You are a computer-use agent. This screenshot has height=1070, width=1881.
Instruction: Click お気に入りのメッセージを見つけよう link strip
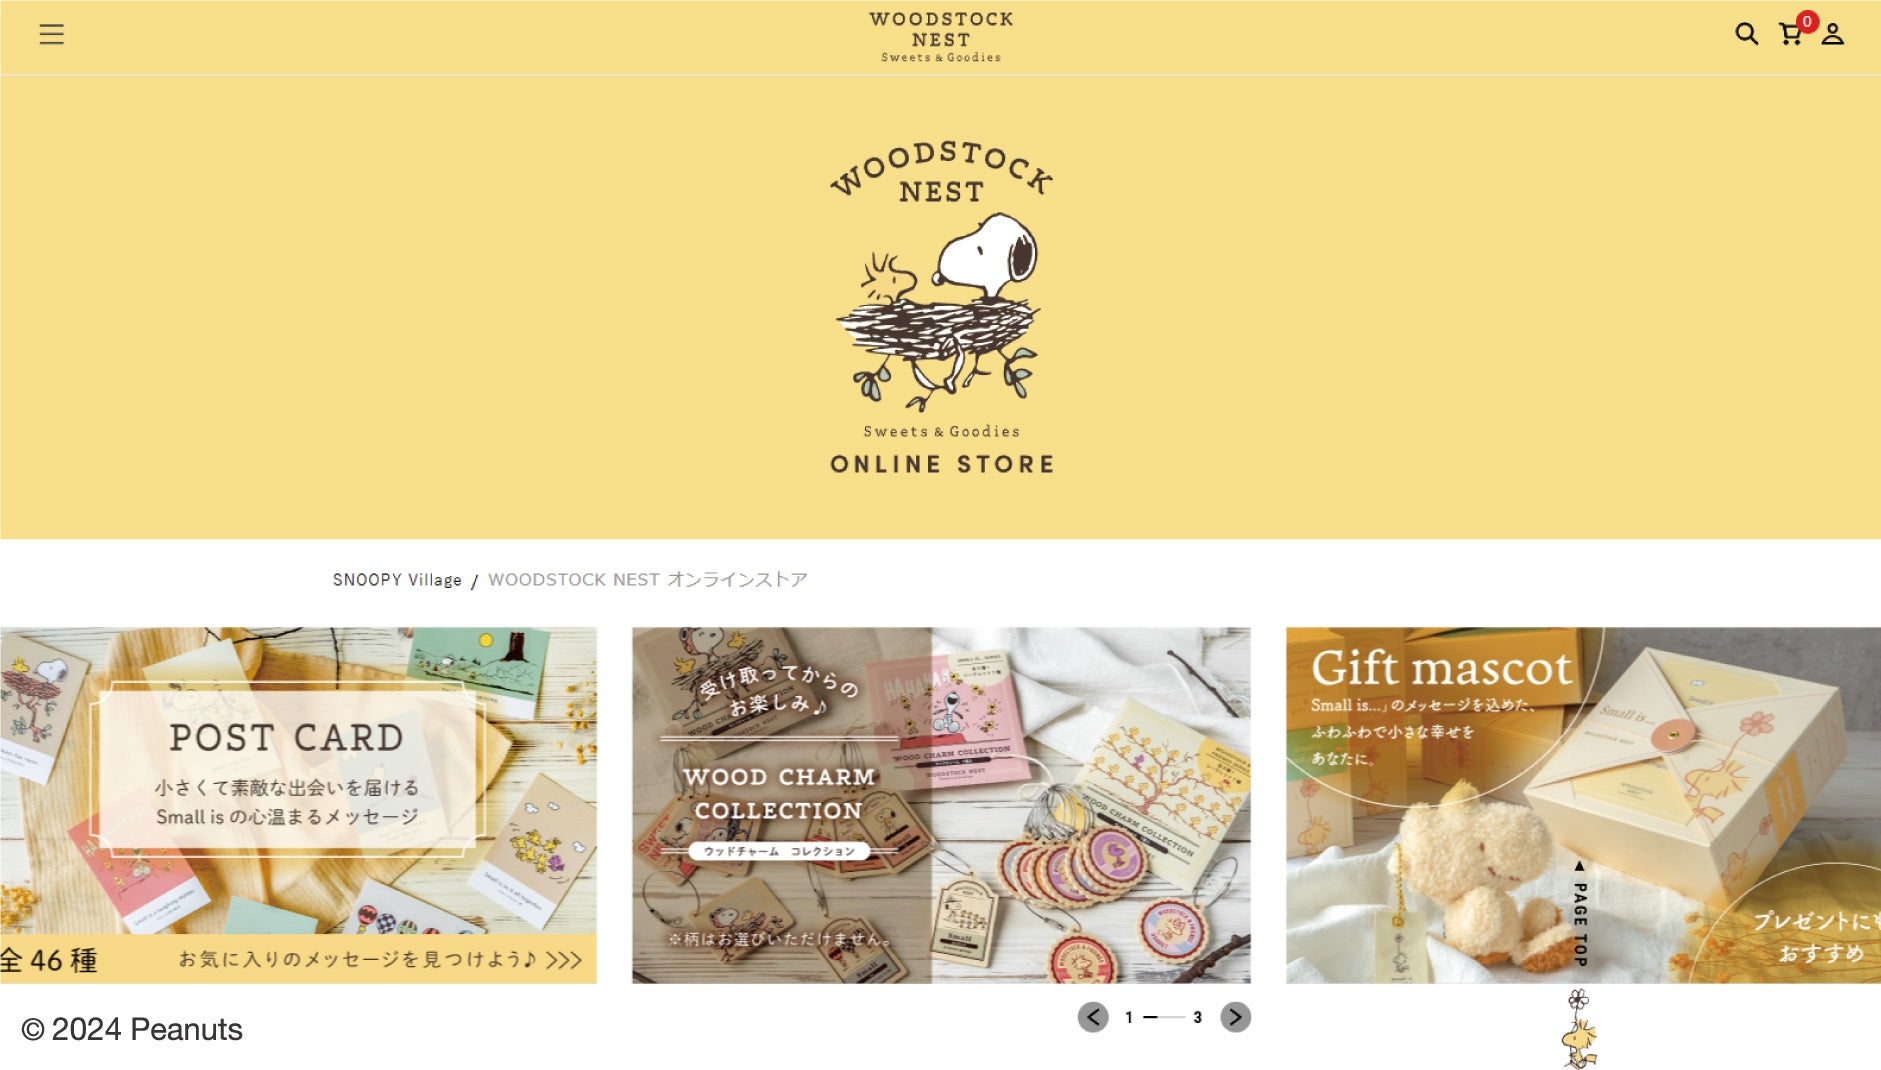coord(380,960)
